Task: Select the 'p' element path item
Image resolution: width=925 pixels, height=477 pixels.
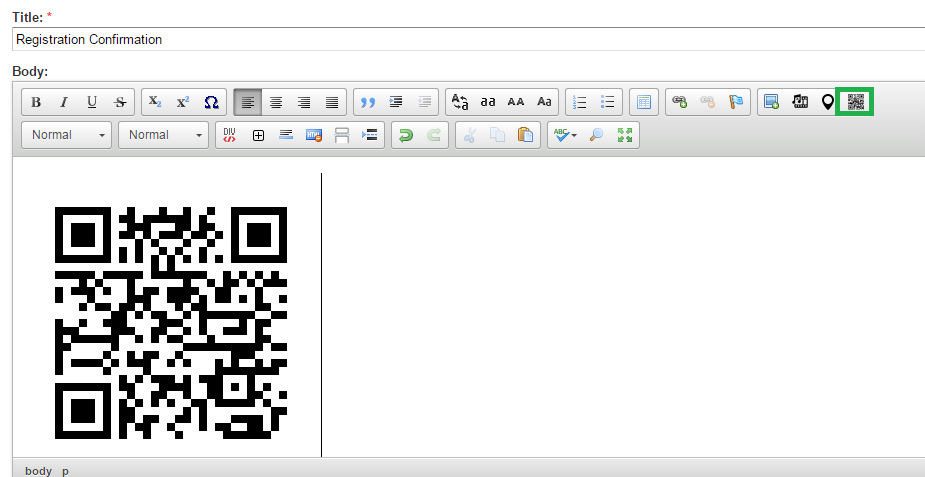Action: [x=65, y=471]
